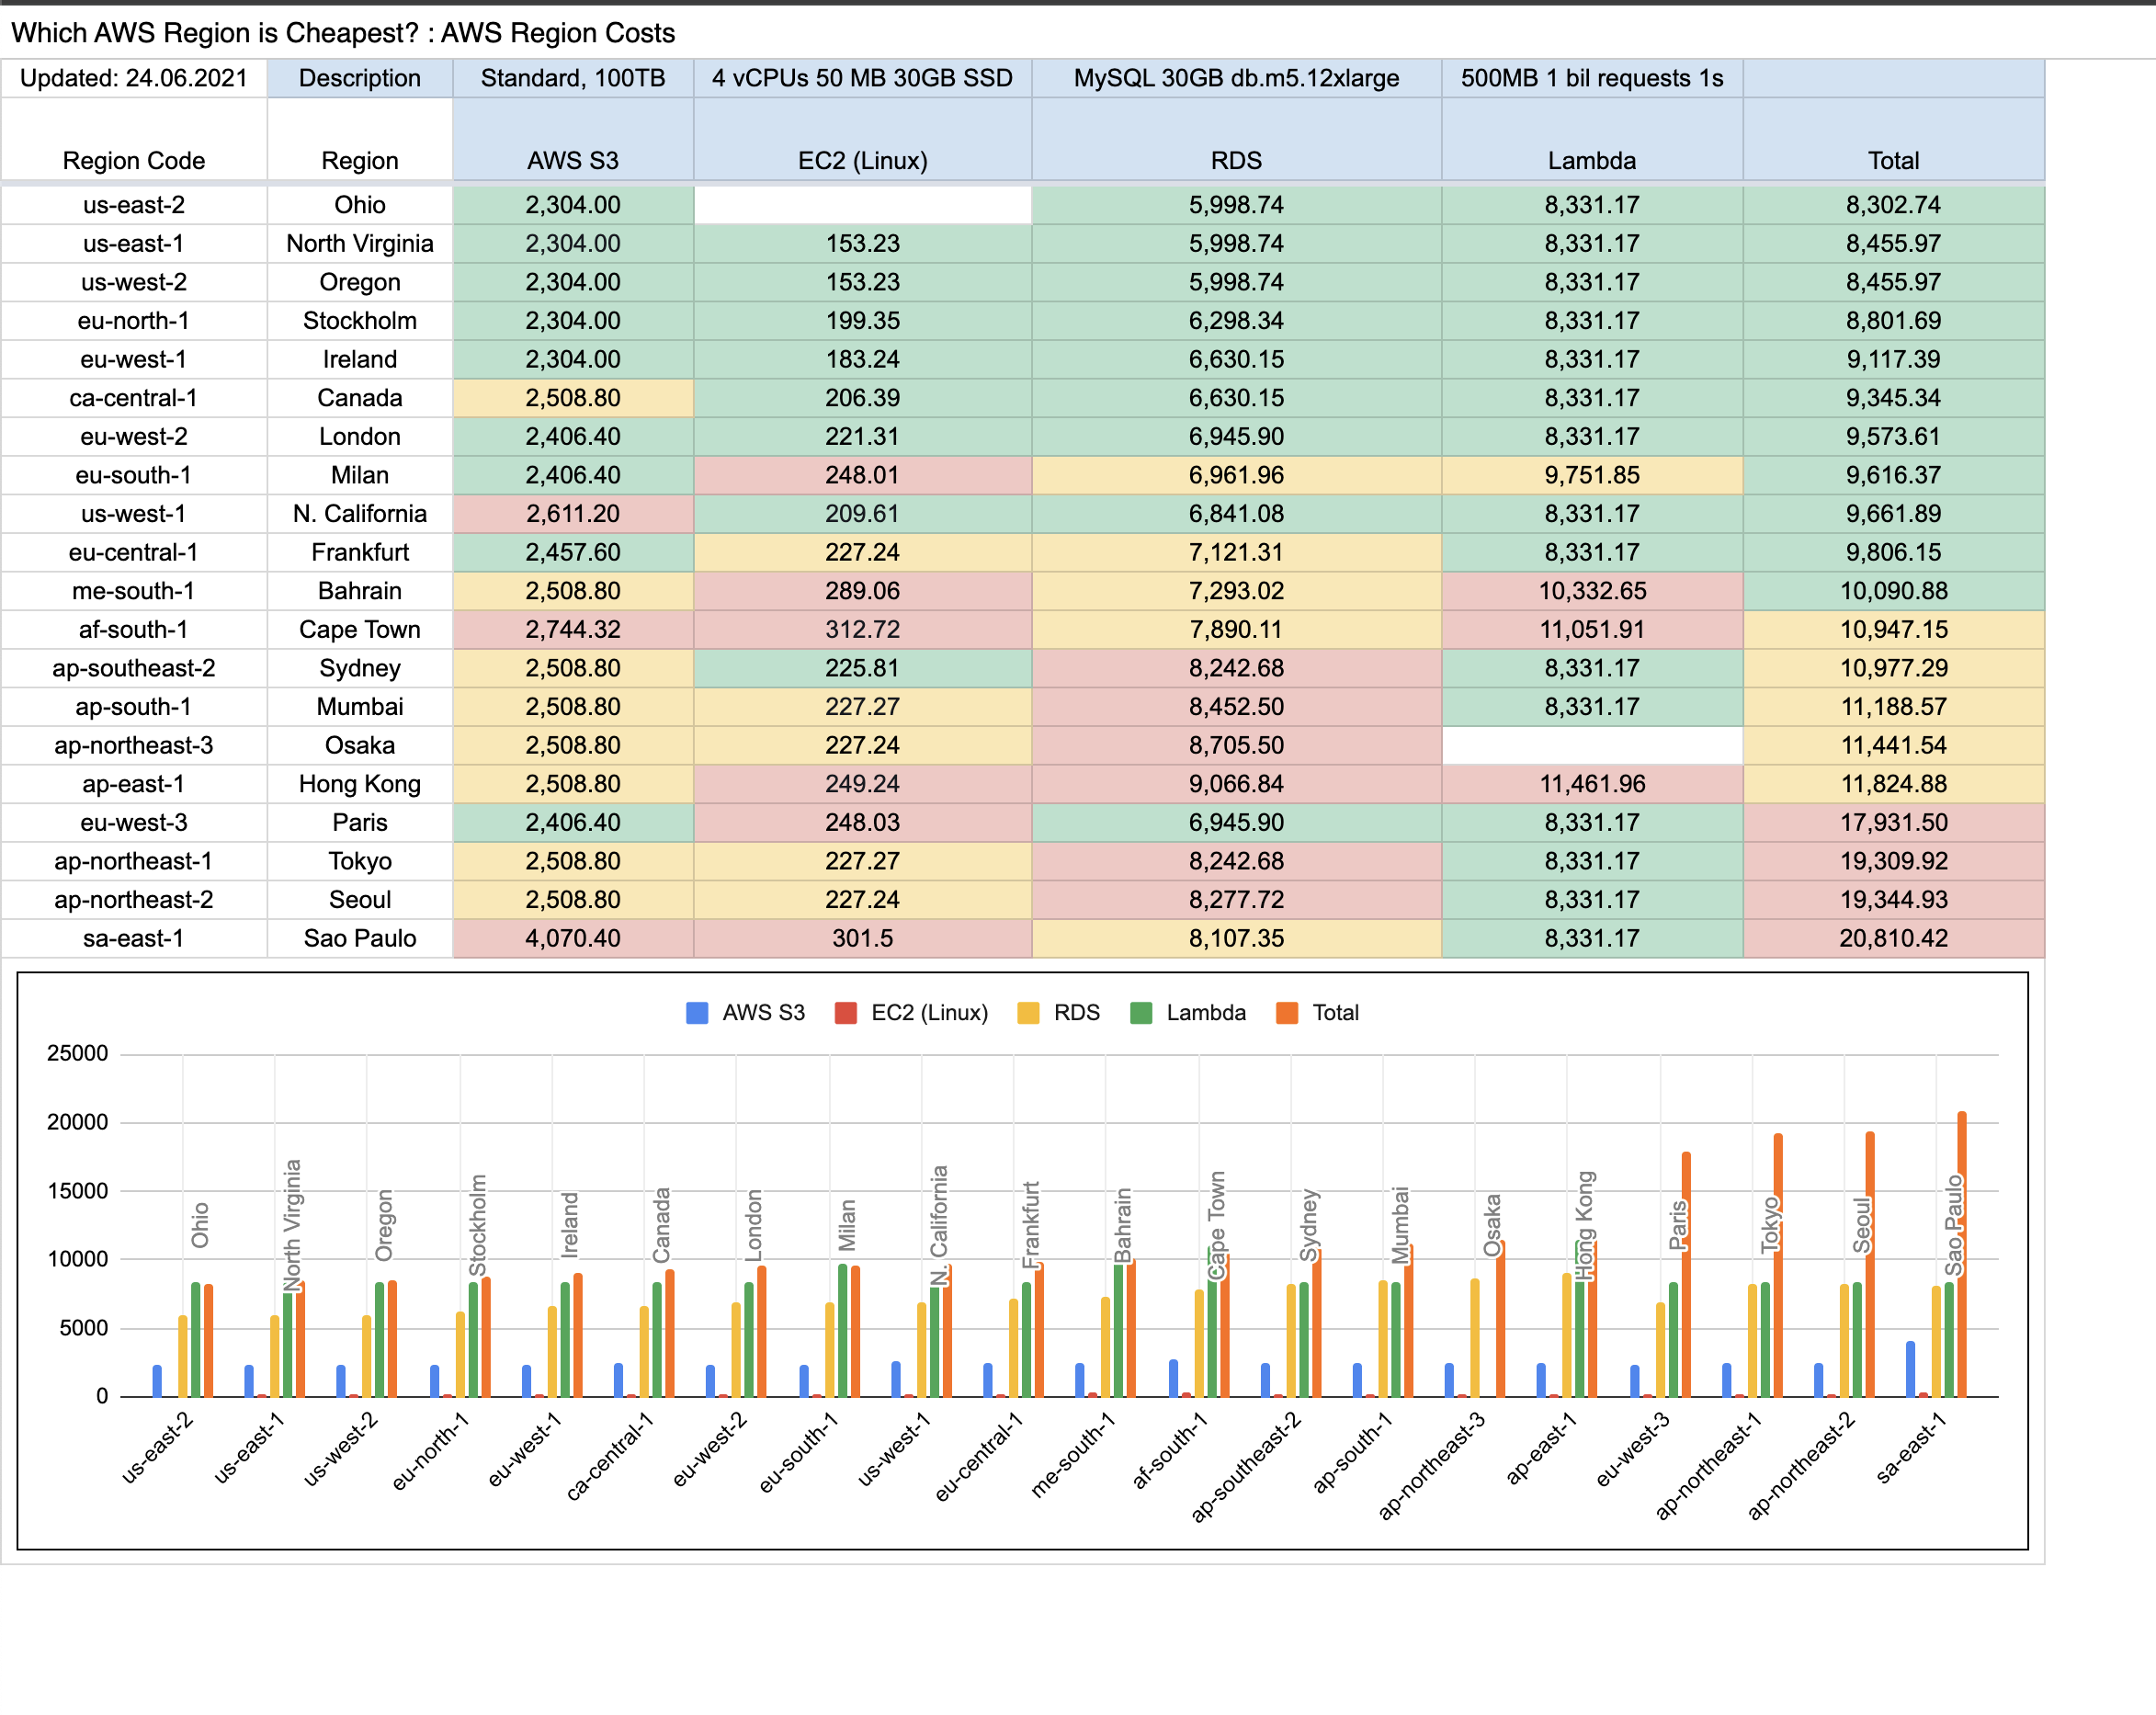
Task: Select the 'Updated: 24.06.2021' cell
Action: pos(134,78)
